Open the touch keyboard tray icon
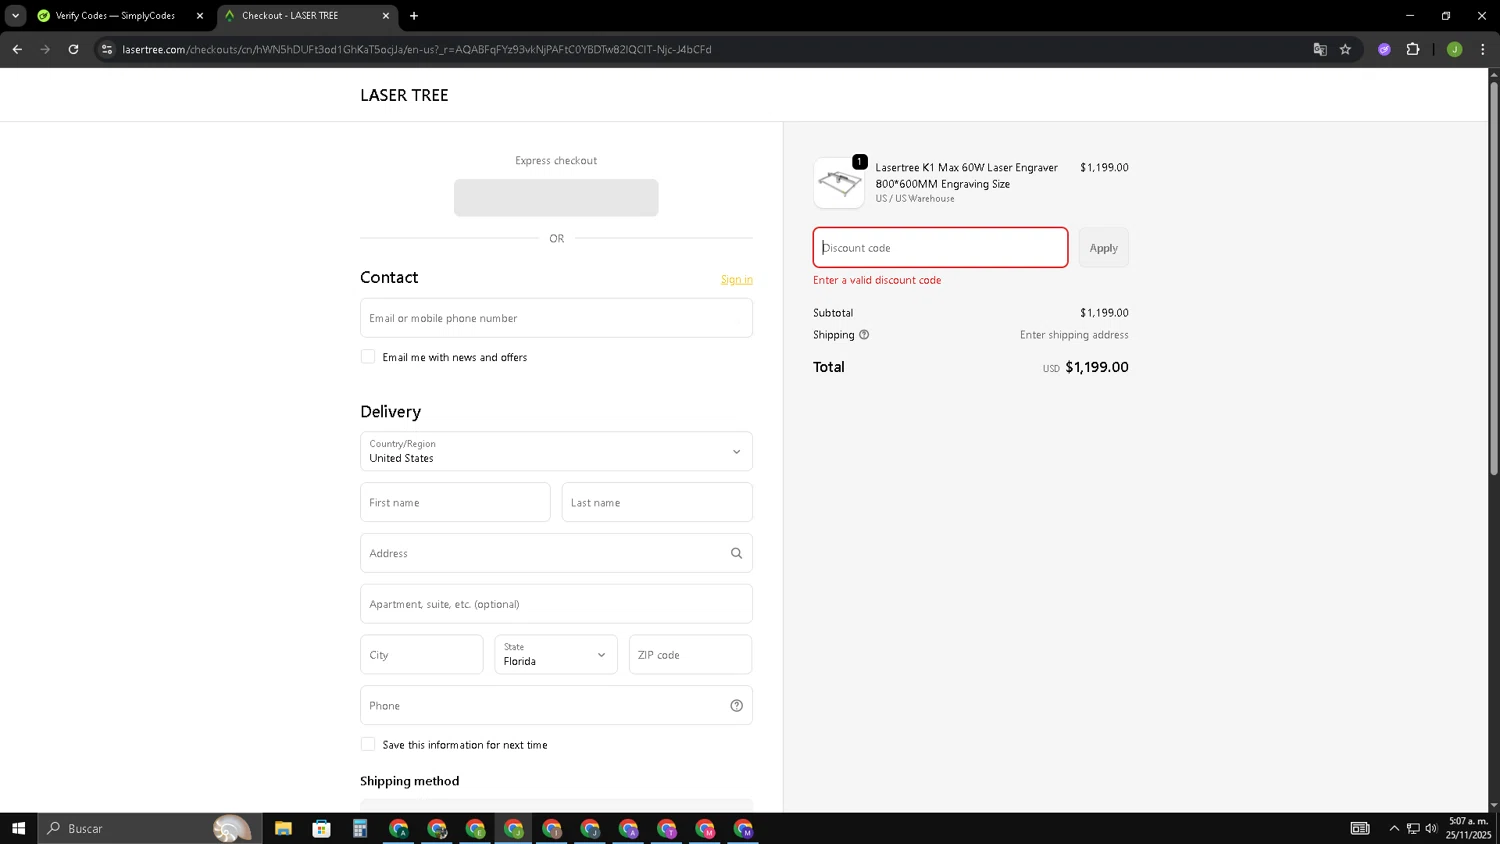 click(x=1360, y=828)
